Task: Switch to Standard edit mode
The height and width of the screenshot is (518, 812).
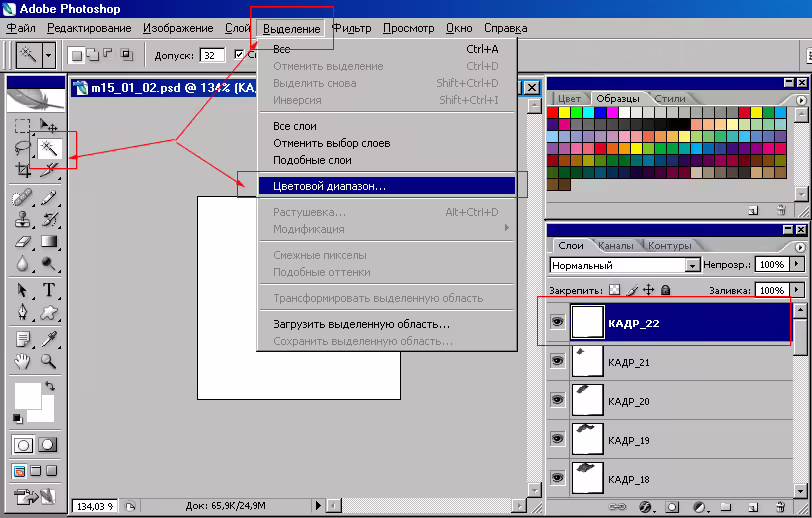Action: (23, 445)
